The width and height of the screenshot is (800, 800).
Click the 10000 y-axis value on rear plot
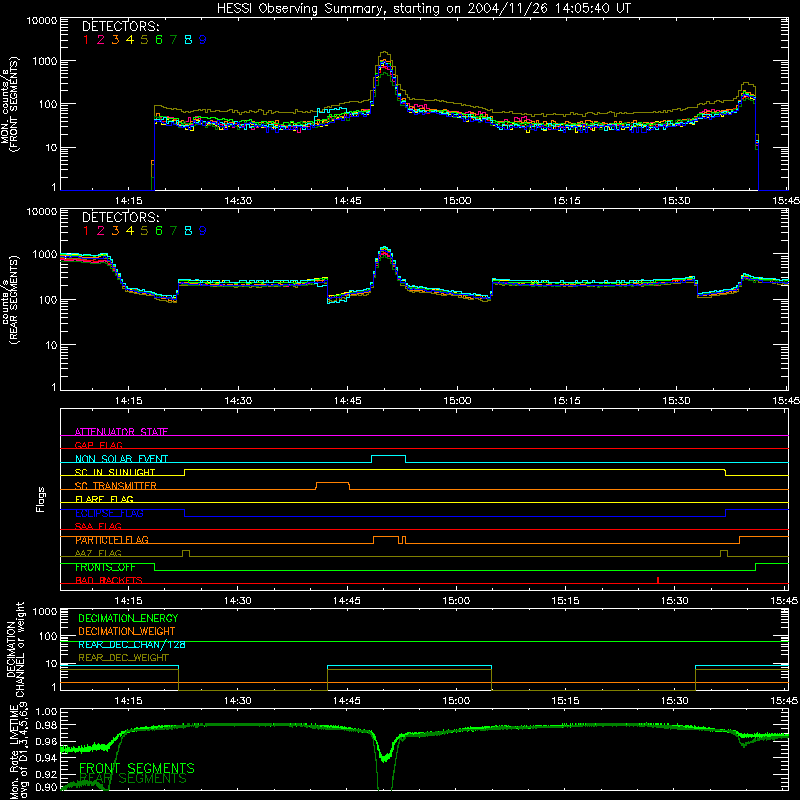click(x=42, y=212)
